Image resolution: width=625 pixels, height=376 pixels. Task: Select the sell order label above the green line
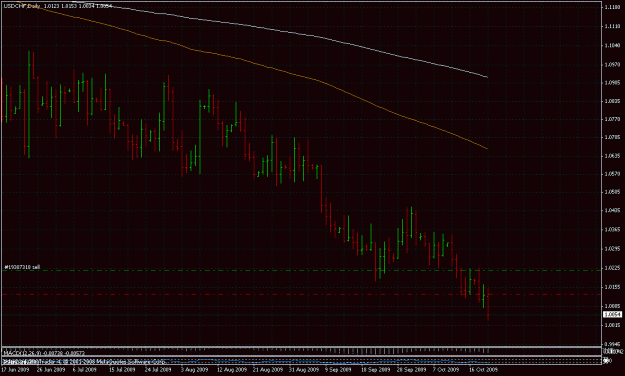(22, 267)
